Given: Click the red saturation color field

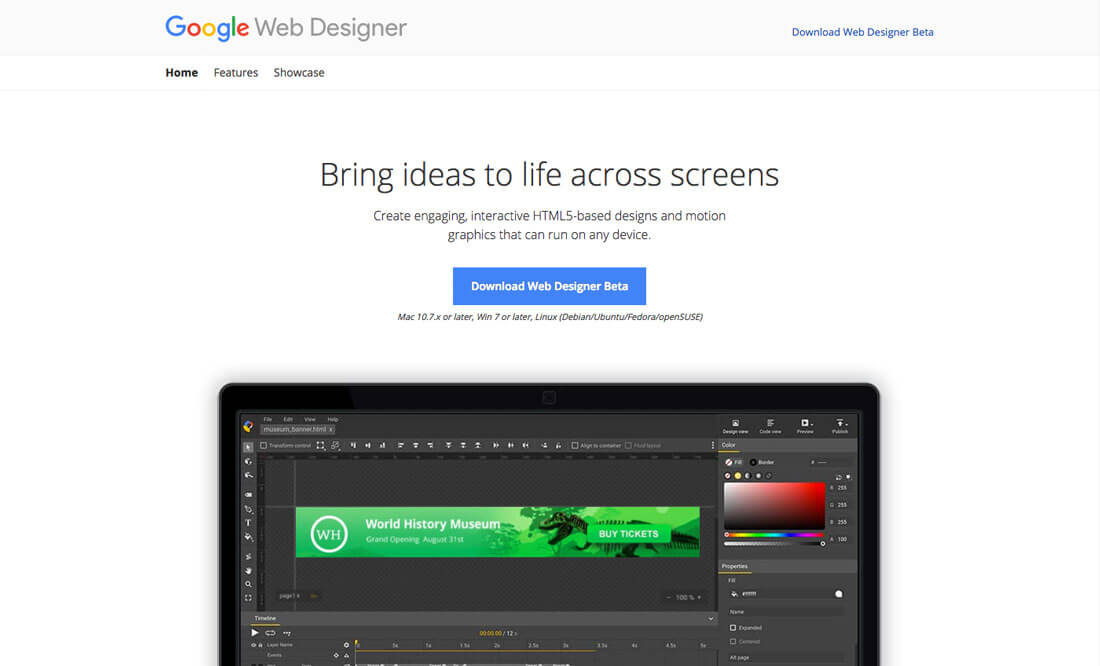Looking at the screenshot, I should click(774, 506).
